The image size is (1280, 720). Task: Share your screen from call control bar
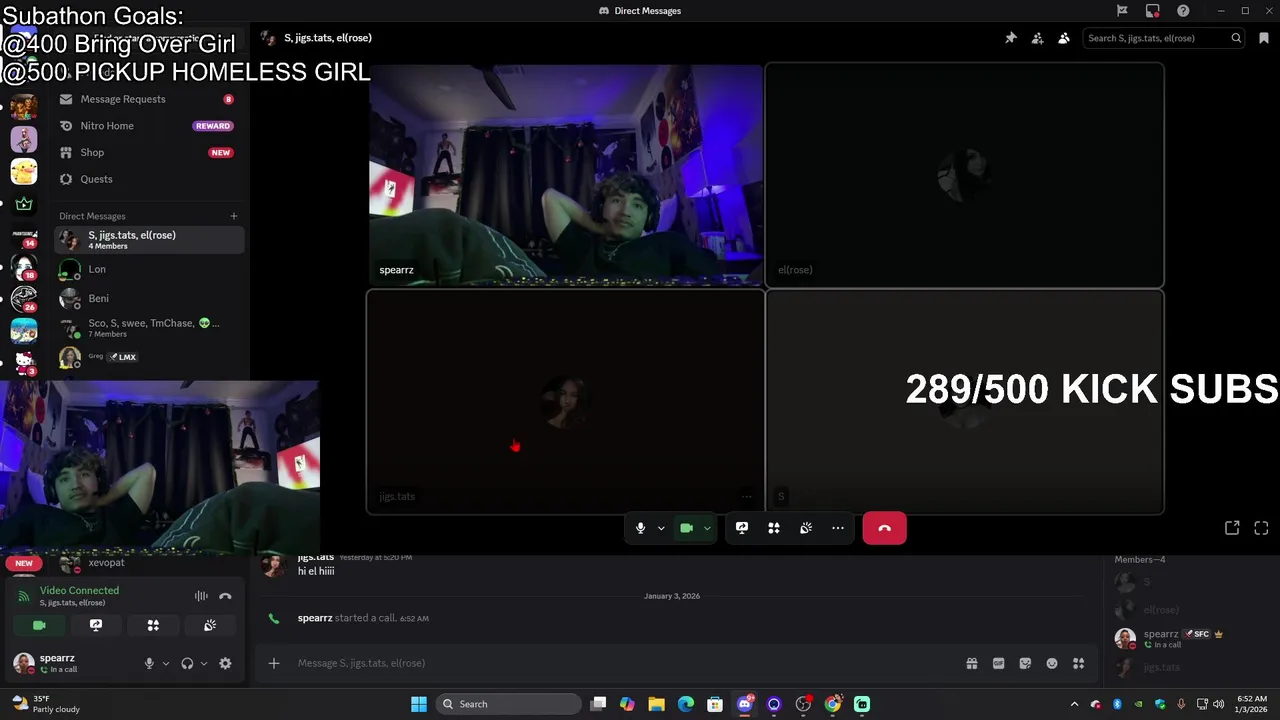(742, 528)
